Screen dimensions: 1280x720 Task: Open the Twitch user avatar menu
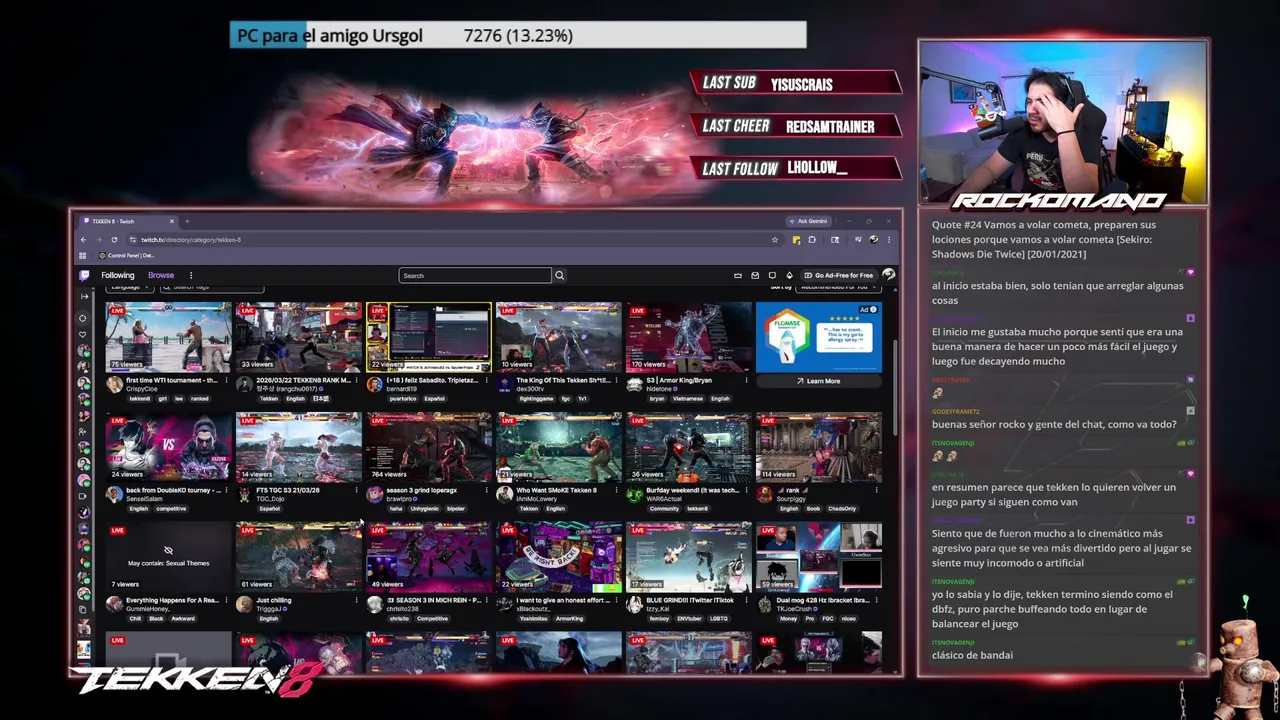[x=888, y=275]
